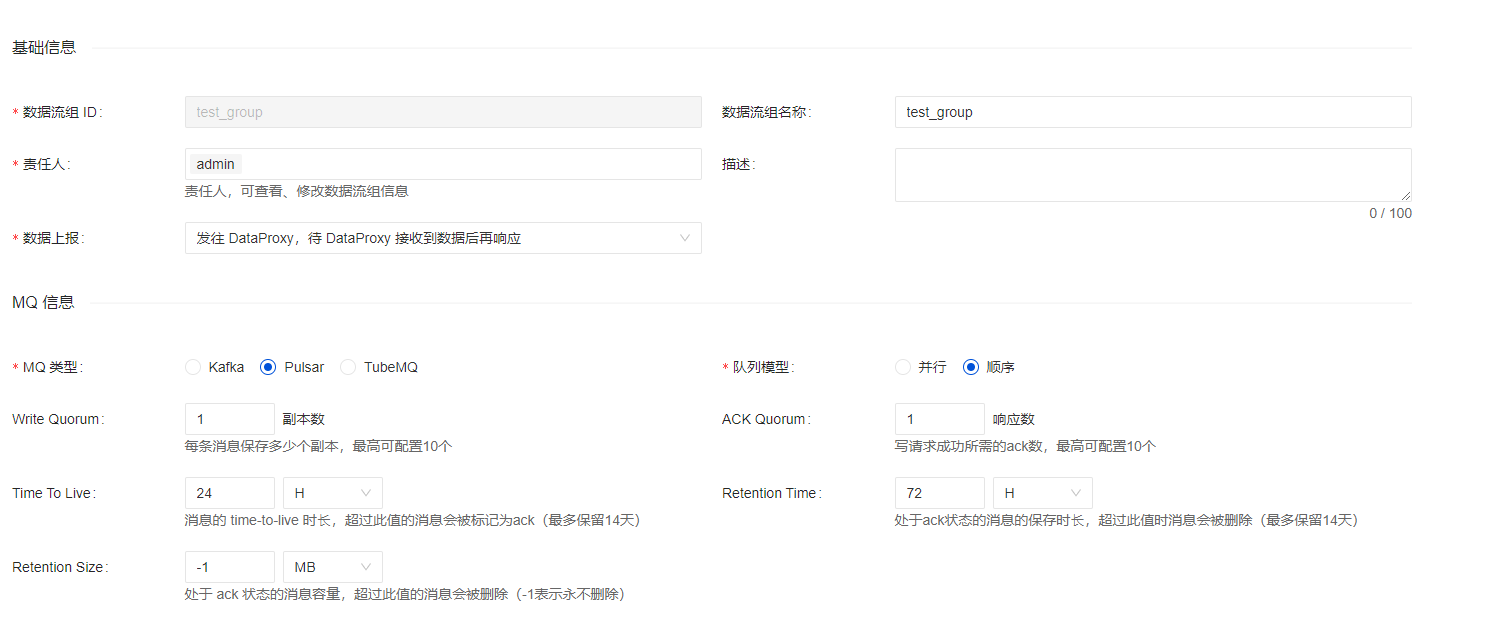1504x631 pixels.
Task: Click the Retention Size value input
Action: [229, 567]
